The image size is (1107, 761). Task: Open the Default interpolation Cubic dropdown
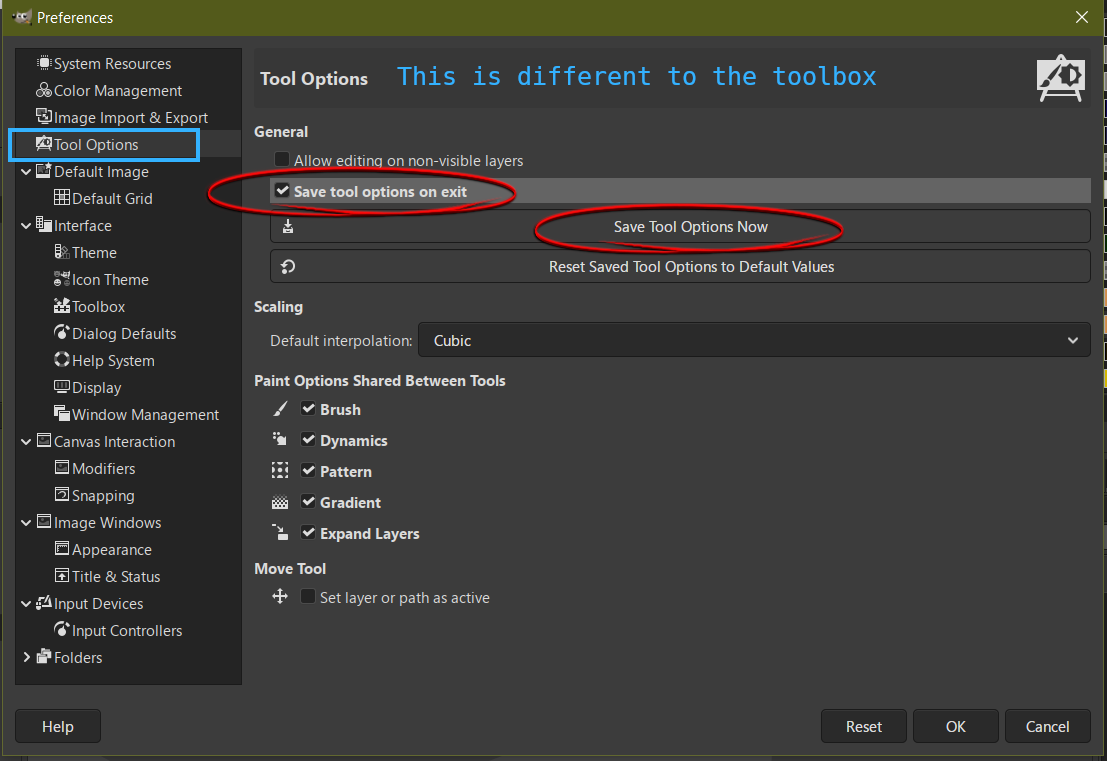coord(754,340)
